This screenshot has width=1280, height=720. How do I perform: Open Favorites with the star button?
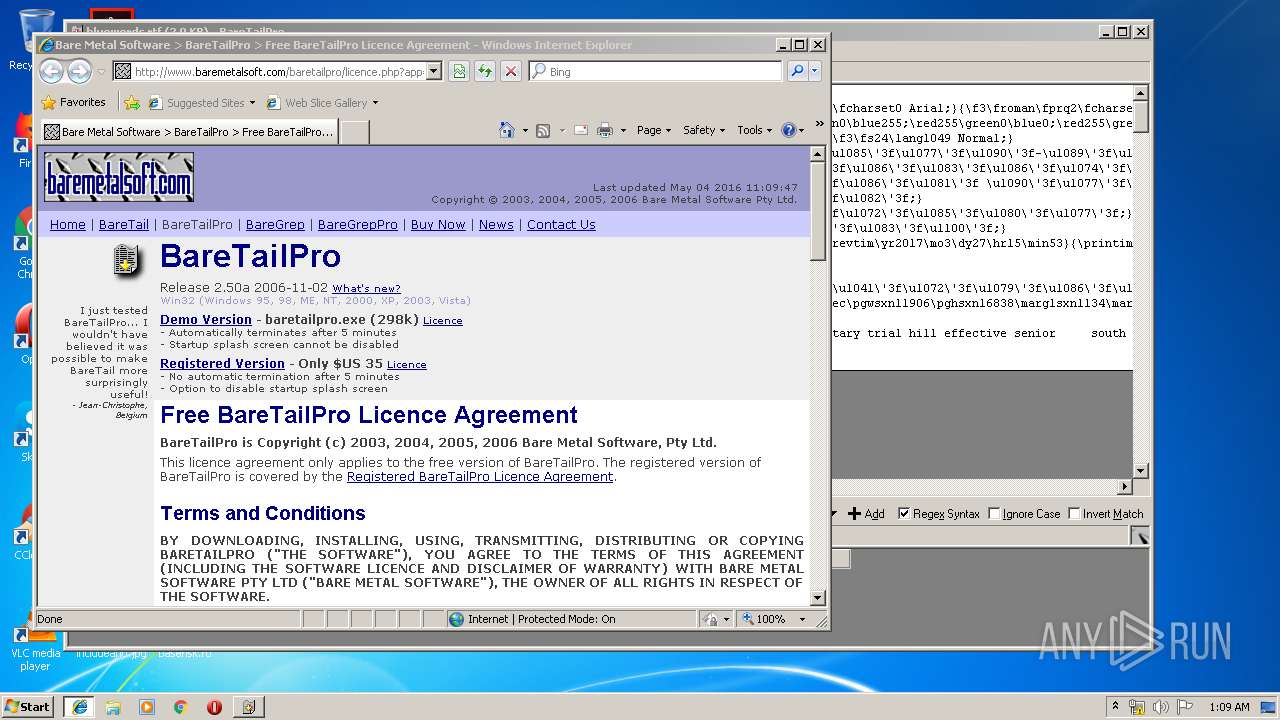click(73, 102)
